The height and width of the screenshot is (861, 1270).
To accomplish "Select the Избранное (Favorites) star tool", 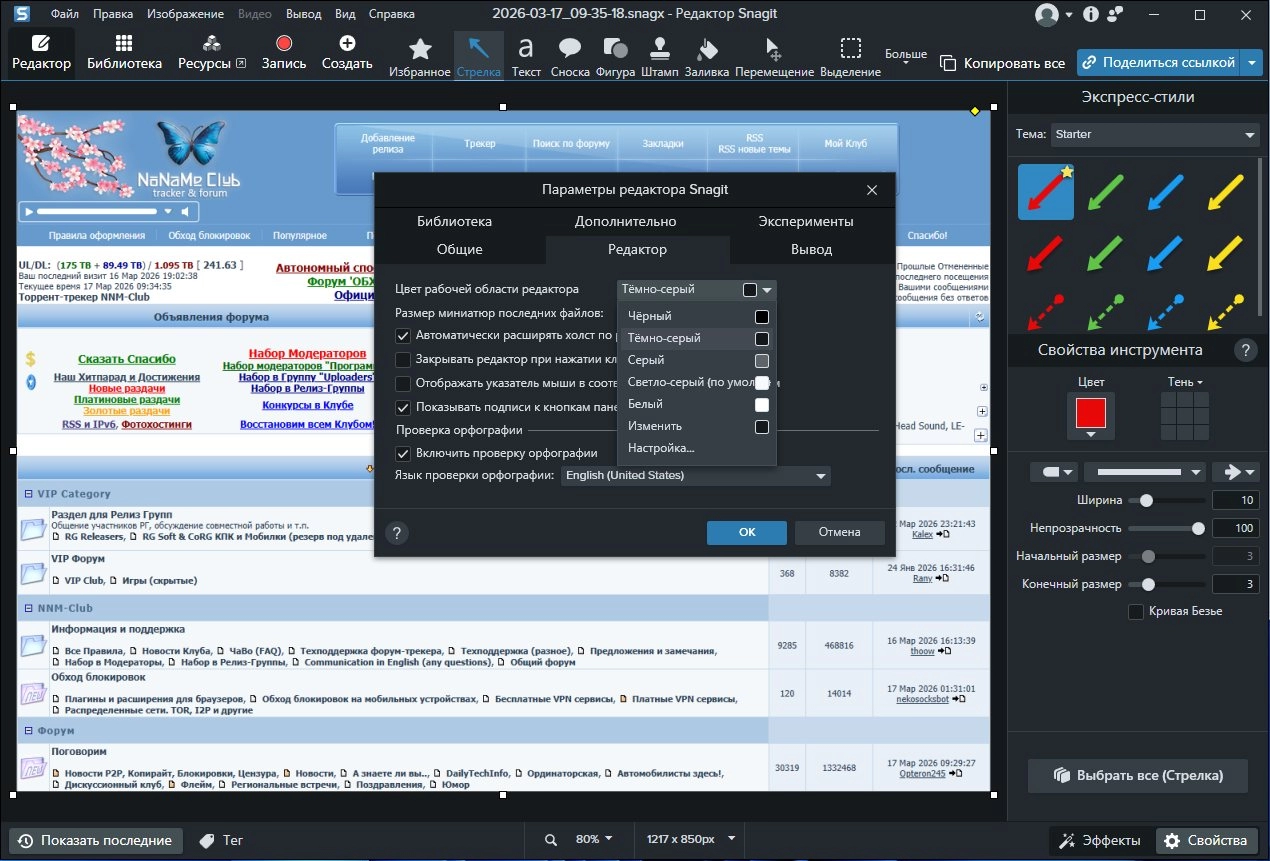I will pyautogui.click(x=420, y=56).
